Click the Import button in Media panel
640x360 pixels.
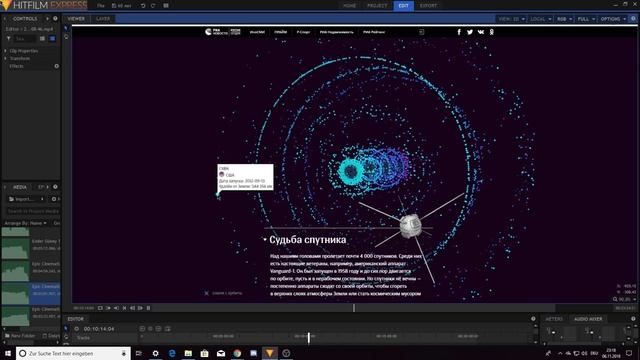tap(24, 199)
